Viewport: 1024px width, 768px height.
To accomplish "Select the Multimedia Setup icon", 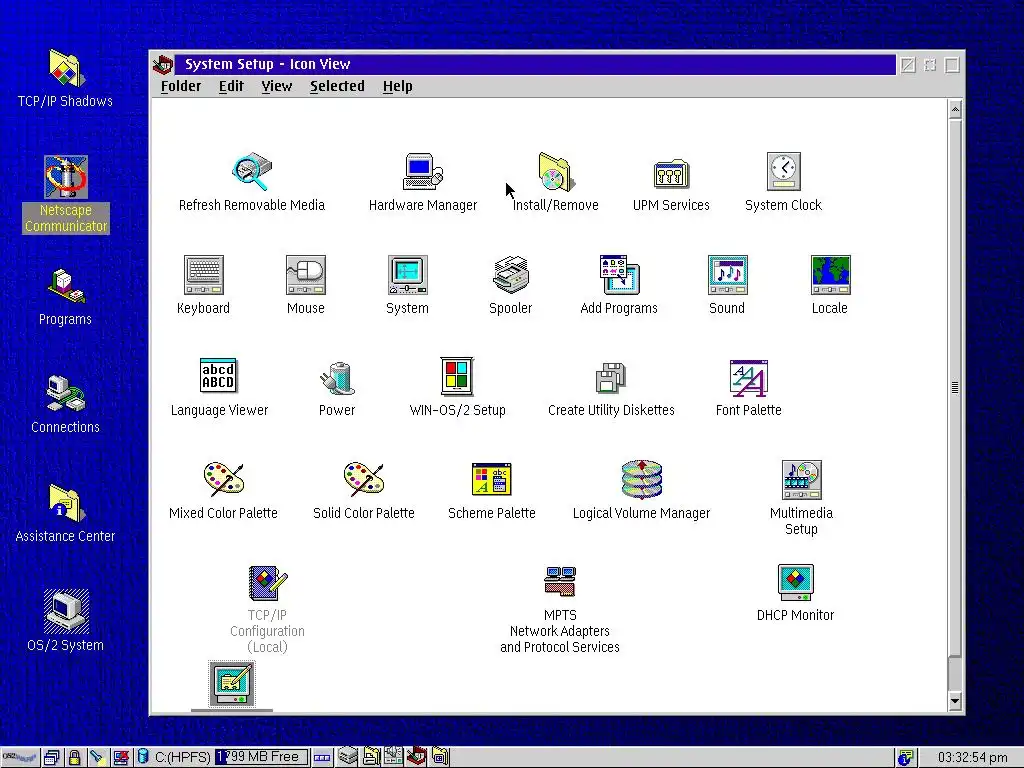I will pyautogui.click(x=801, y=479).
